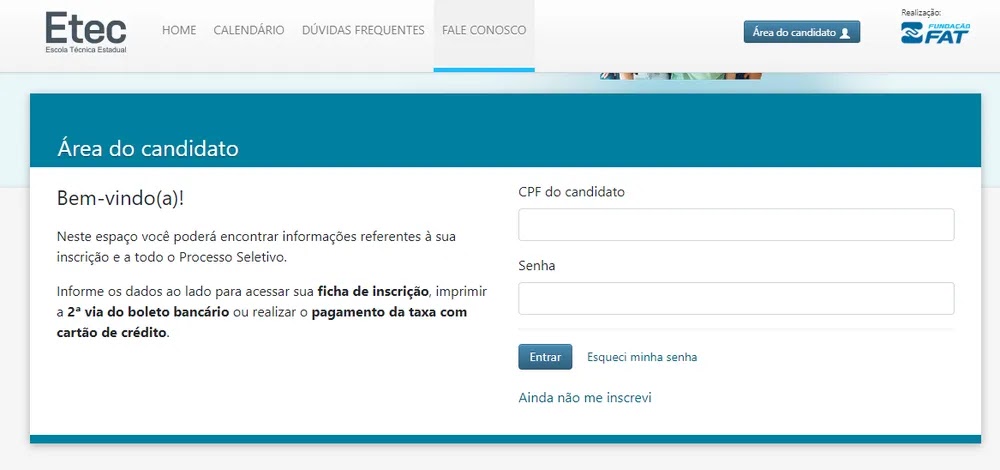Go to the CALENDÁRIO page

tap(249, 30)
